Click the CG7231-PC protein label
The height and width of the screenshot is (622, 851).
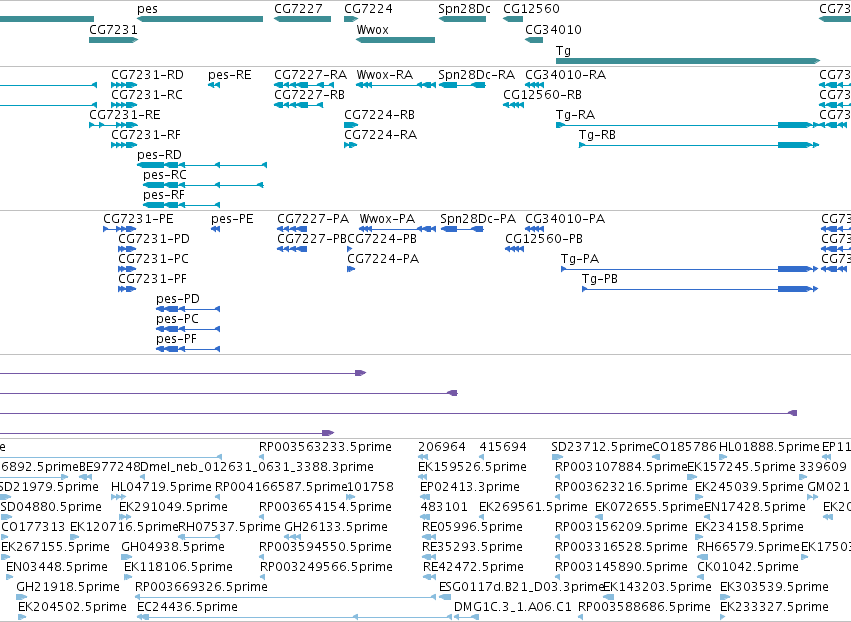154,258
